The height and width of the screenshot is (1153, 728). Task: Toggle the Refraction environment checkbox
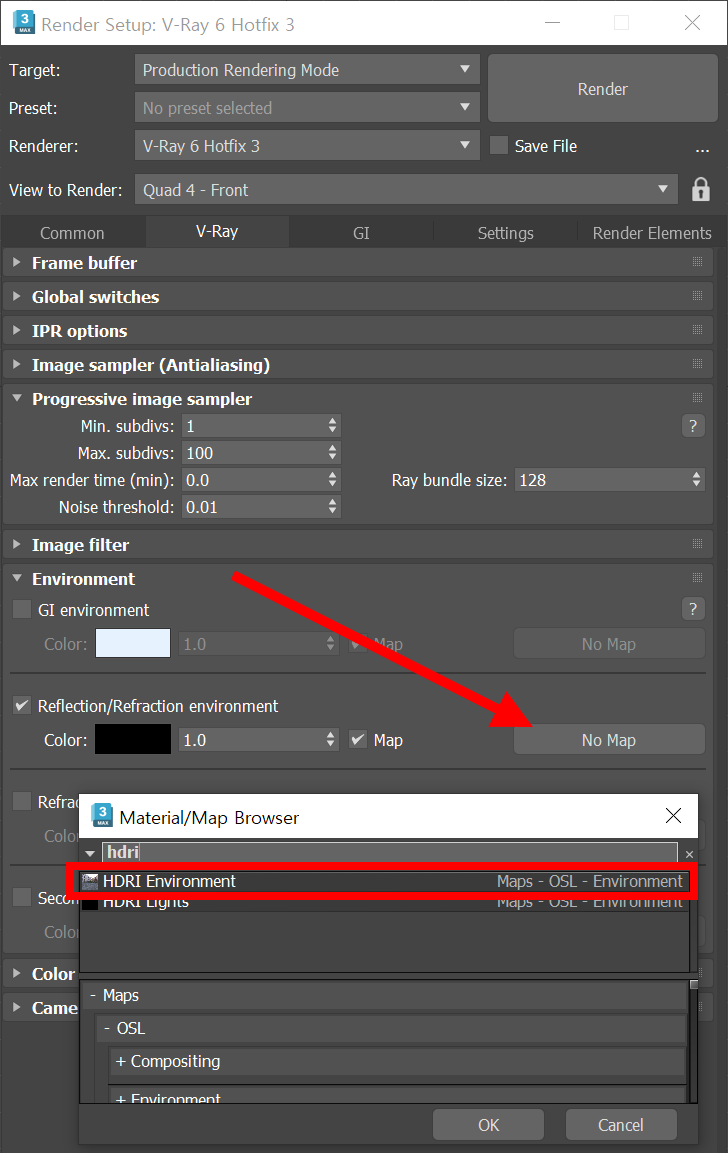[x=22, y=801]
